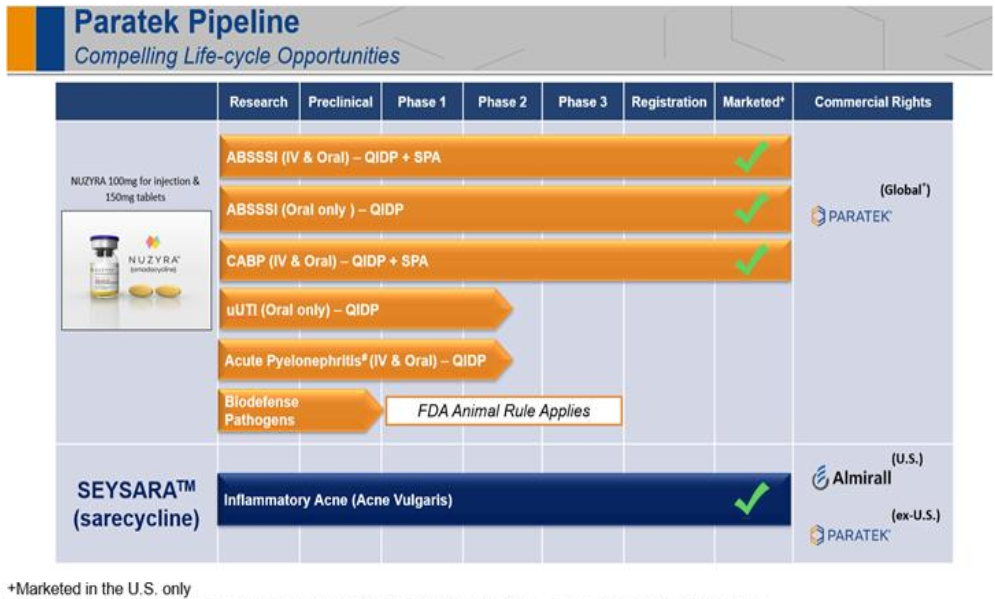Viewport: 995px width, 599px height.
Task: Select the Research column header
Action: click(x=259, y=102)
